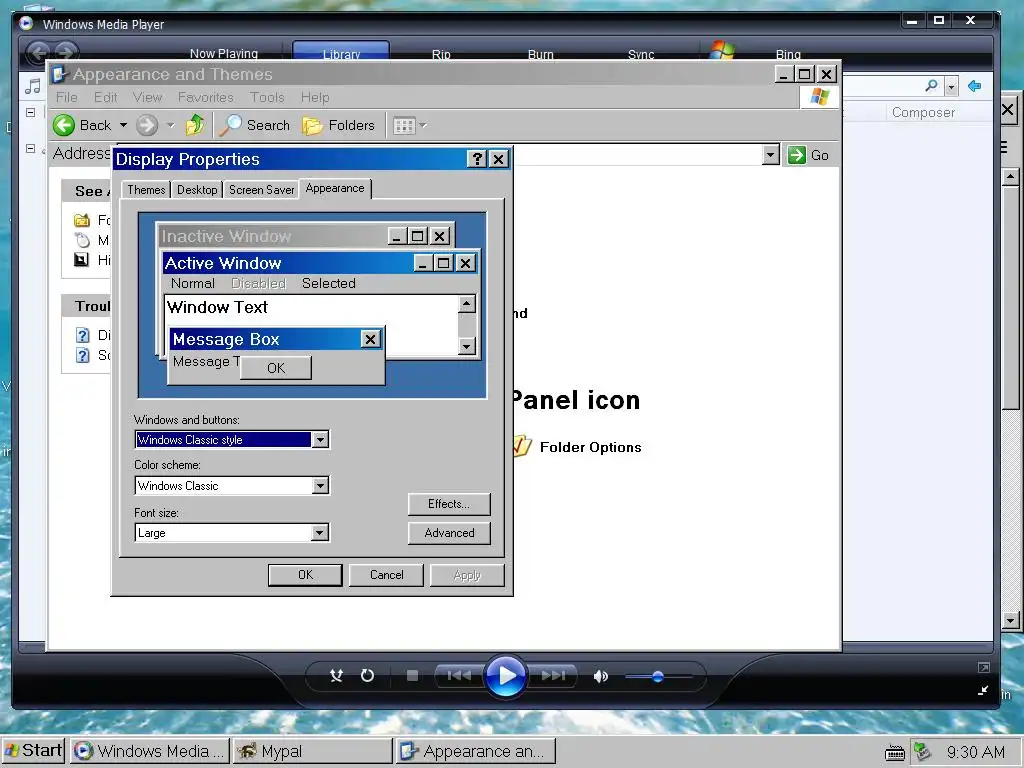
Task: Click the Start button
Action: 33,751
